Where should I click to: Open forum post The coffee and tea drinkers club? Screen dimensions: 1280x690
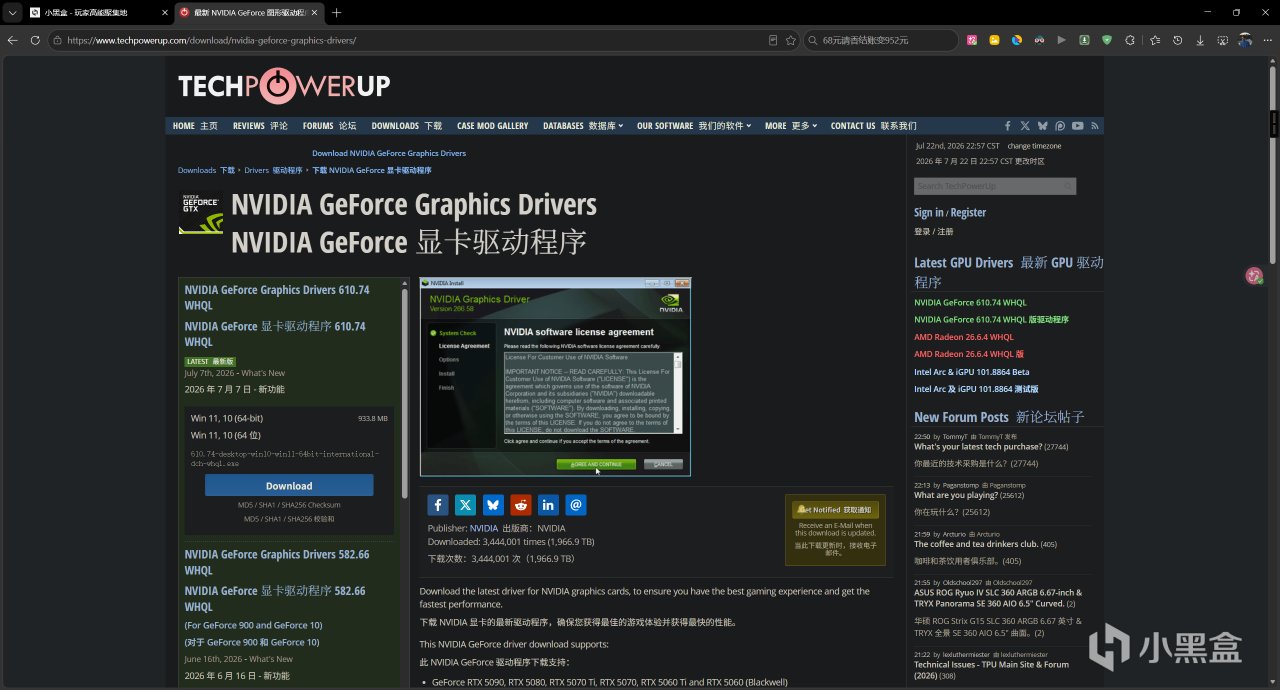[976, 544]
